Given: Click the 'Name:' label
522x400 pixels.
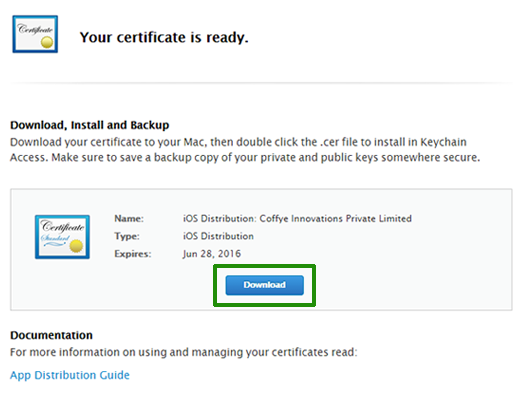Looking at the screenshot, I should tap(129, 219).
